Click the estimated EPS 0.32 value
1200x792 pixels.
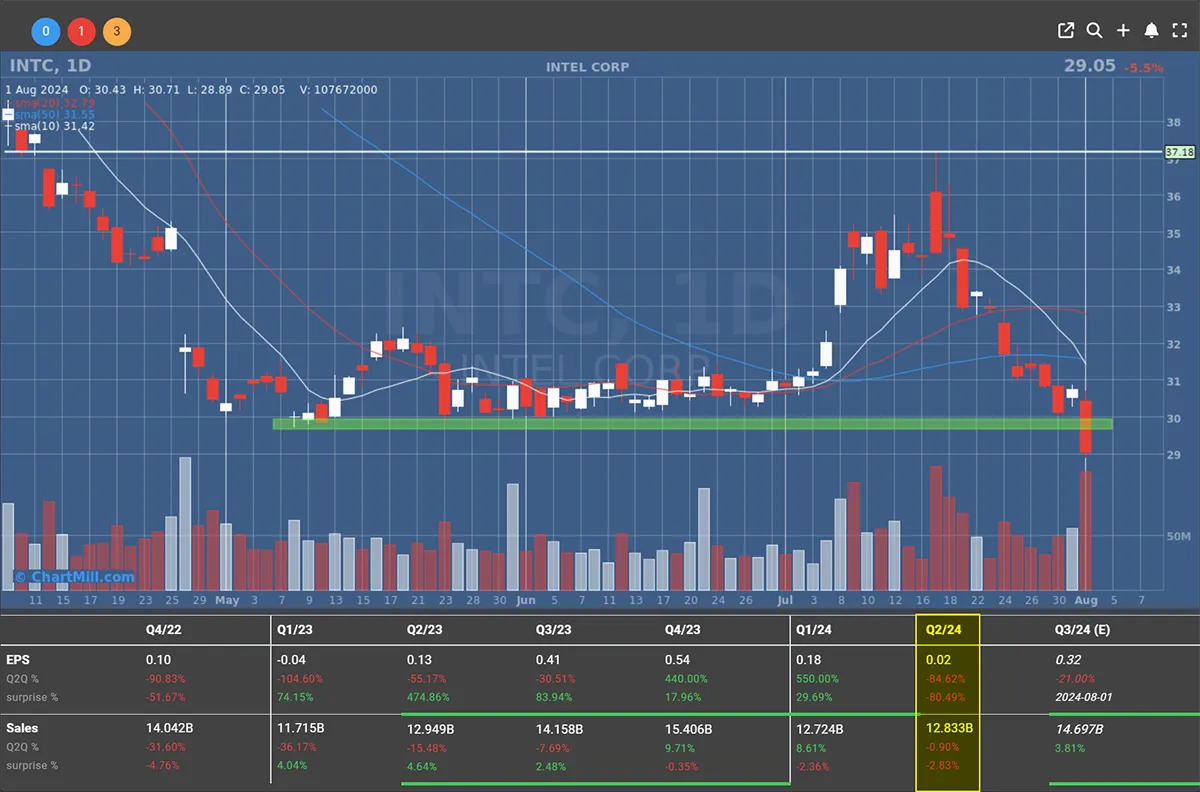tap(1068, 661)
